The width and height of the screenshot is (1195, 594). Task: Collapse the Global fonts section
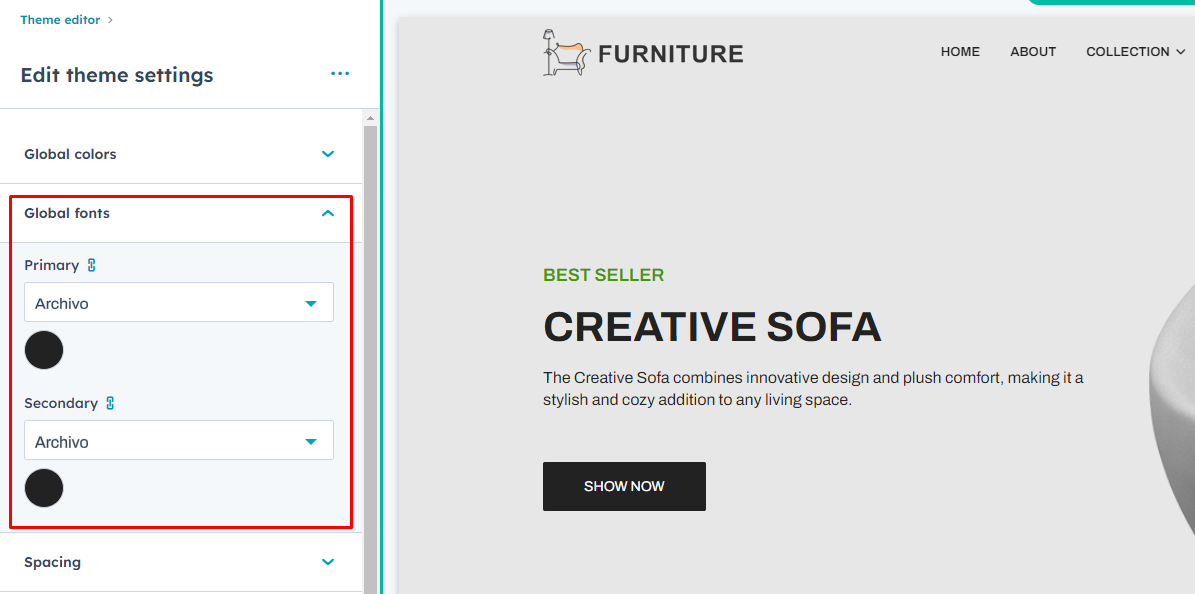[328, 213]
